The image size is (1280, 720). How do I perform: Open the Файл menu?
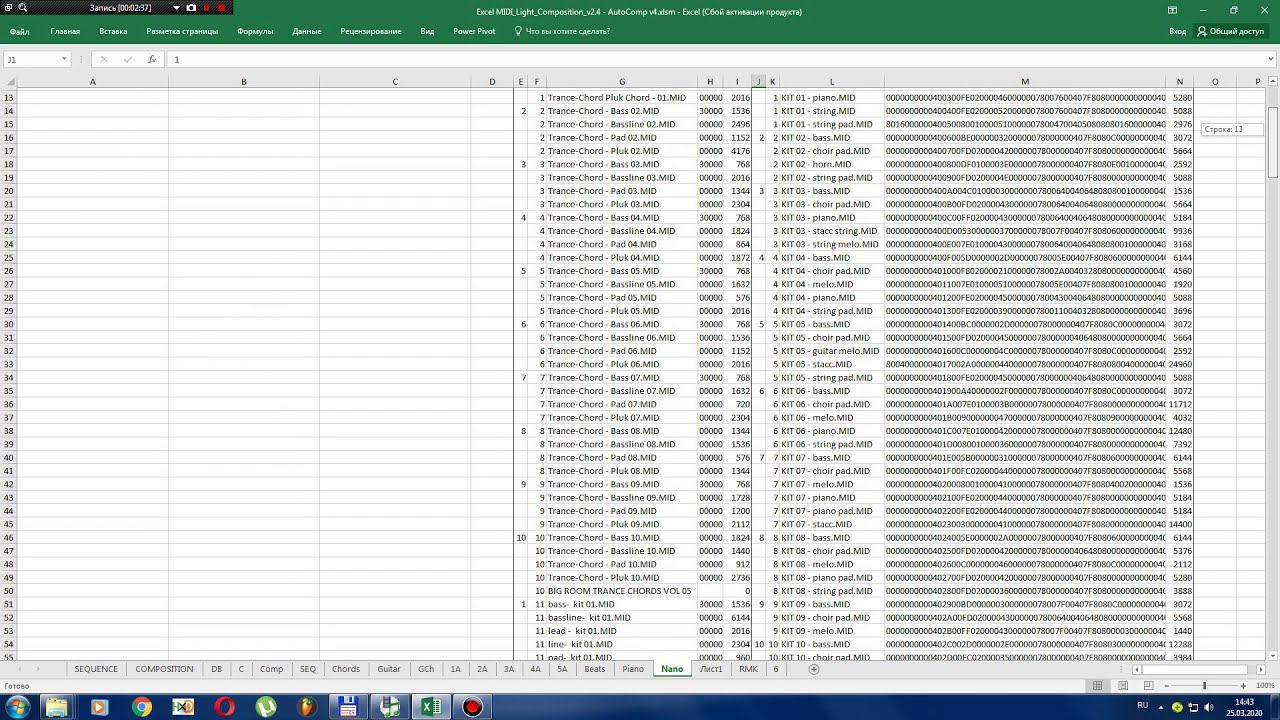coord(19,31)
